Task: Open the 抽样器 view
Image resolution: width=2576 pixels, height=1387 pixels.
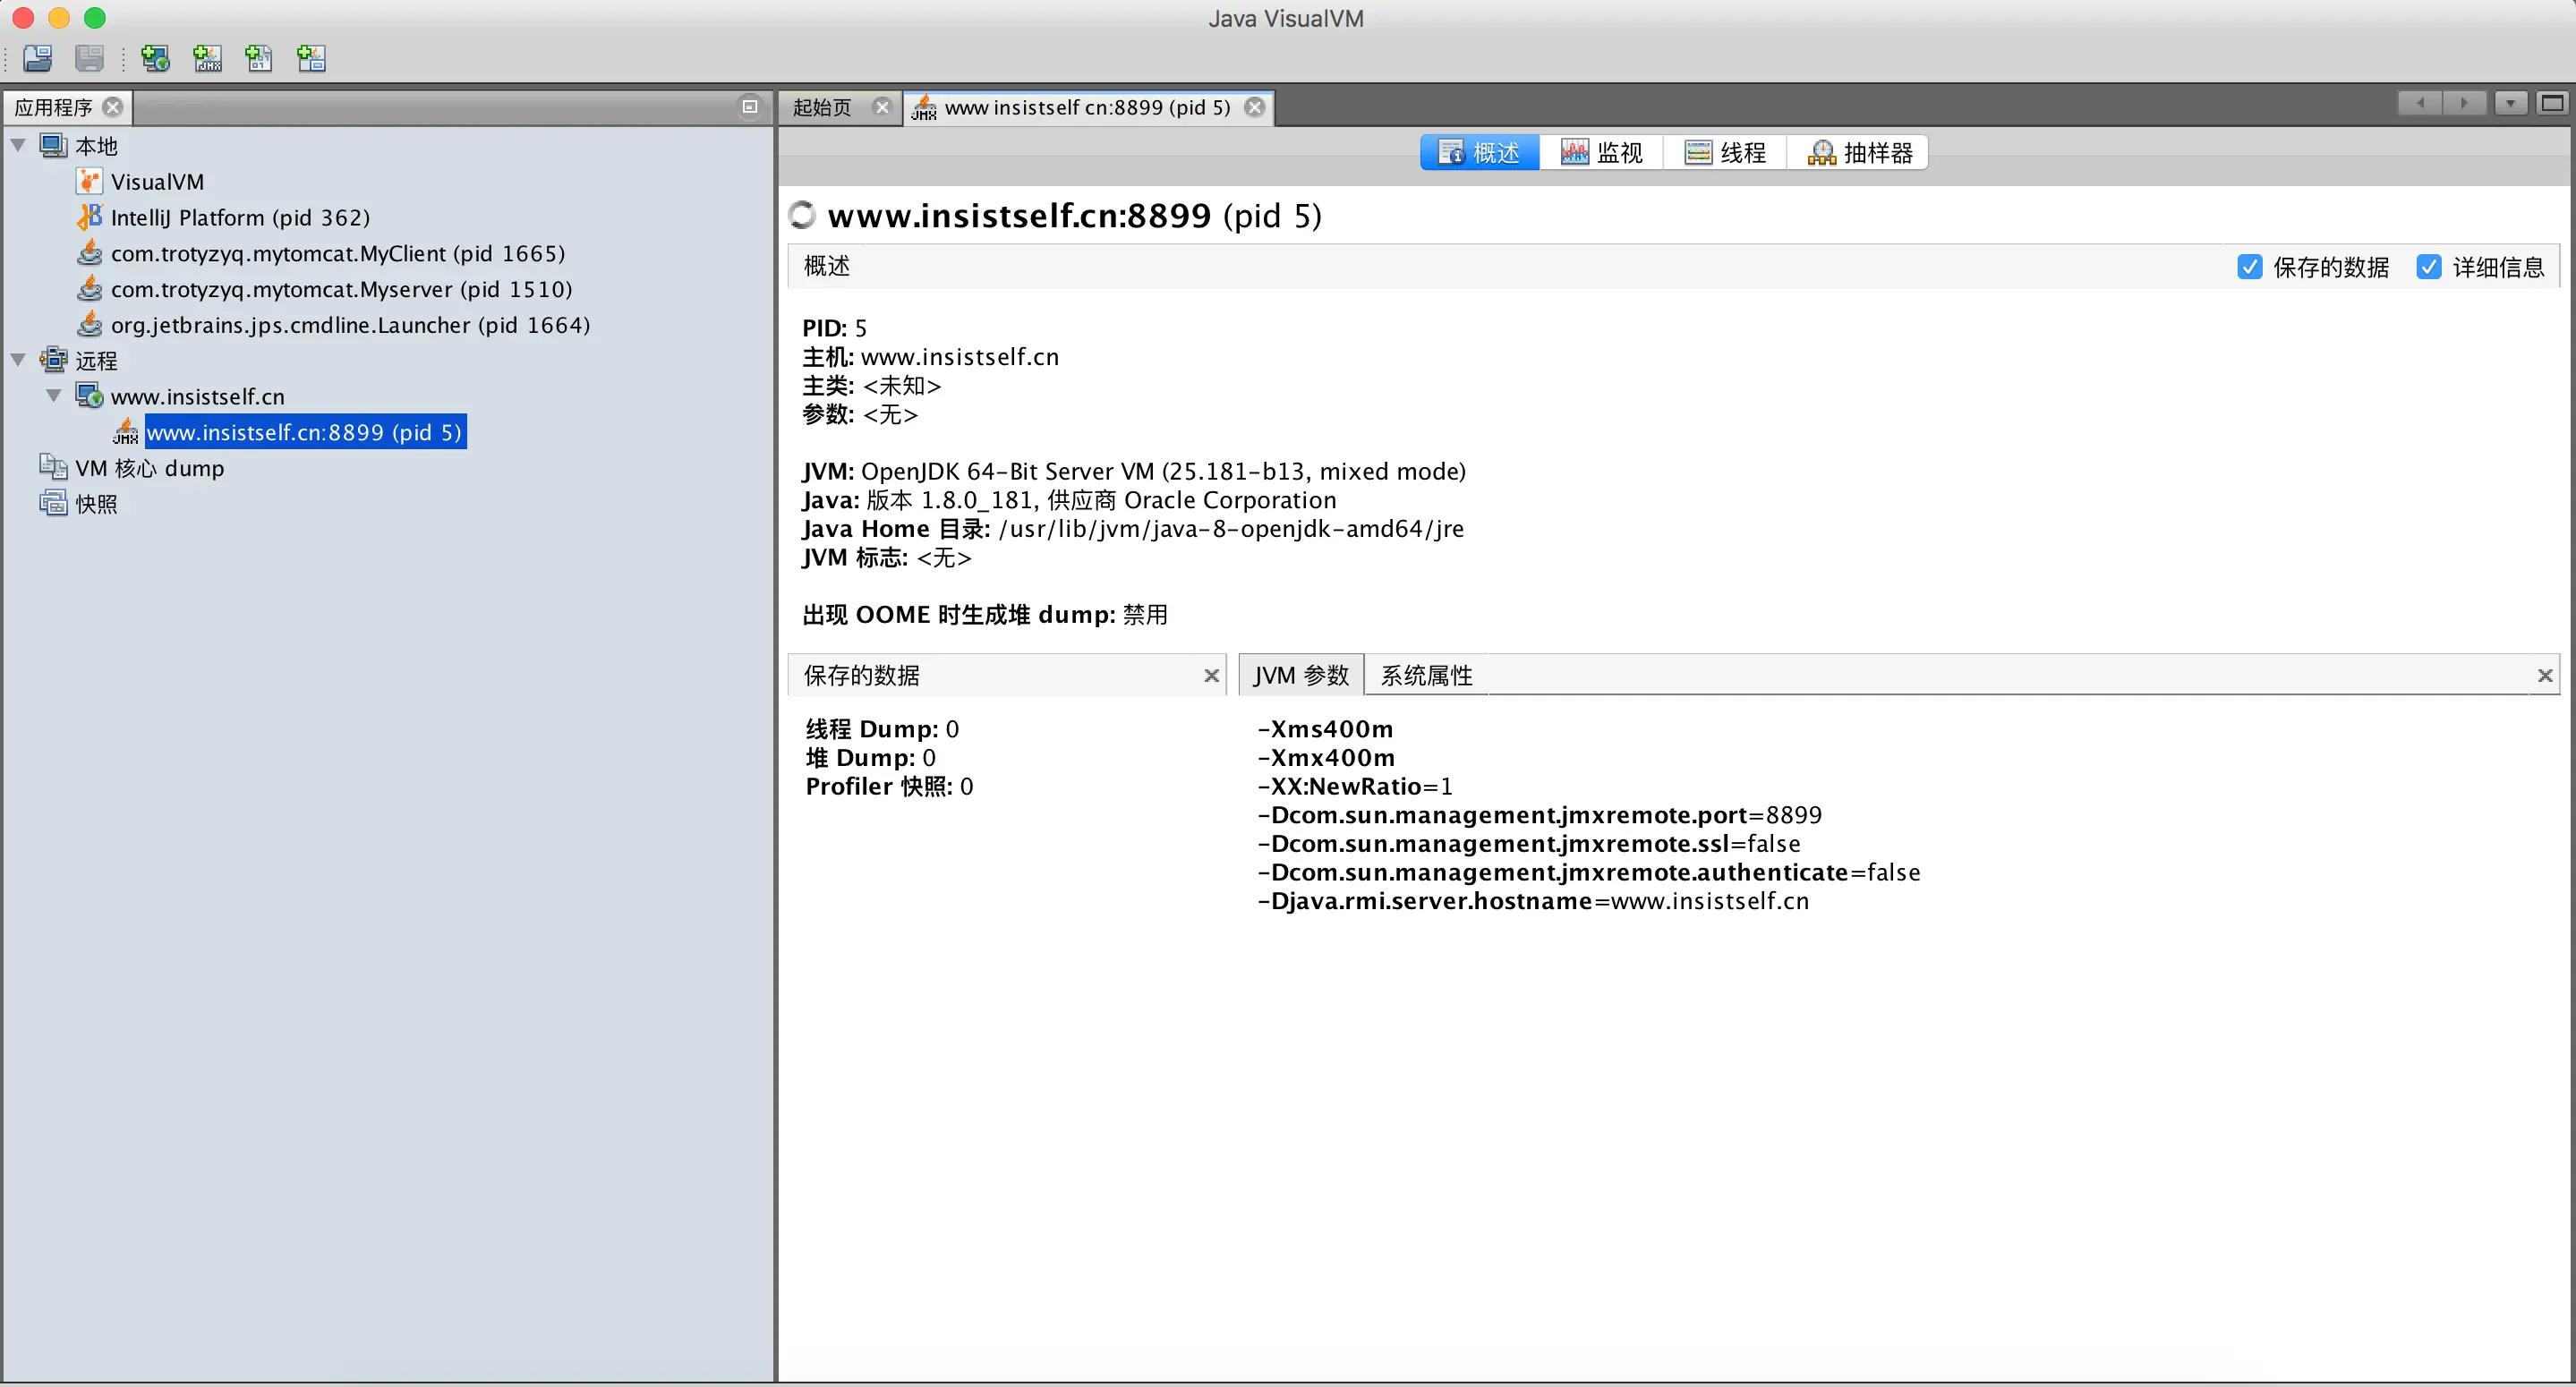Action: pos(1860,153)
